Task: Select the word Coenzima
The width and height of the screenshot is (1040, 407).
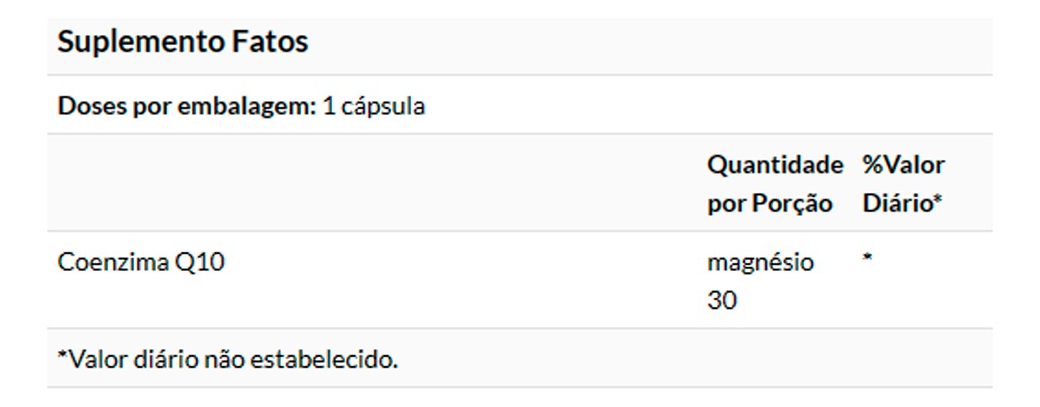Action: 113,263
